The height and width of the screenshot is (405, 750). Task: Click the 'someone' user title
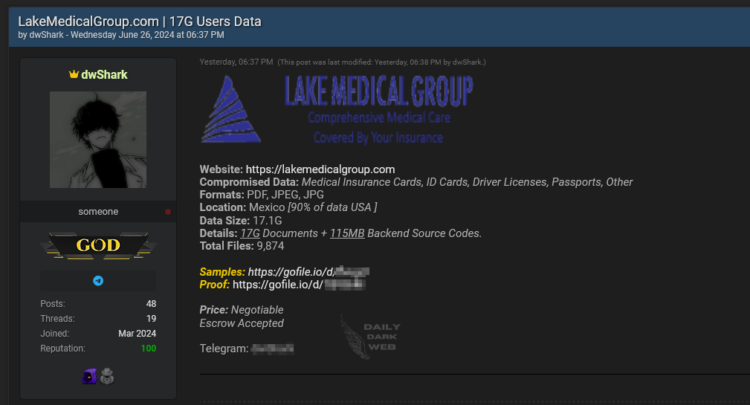98,211
